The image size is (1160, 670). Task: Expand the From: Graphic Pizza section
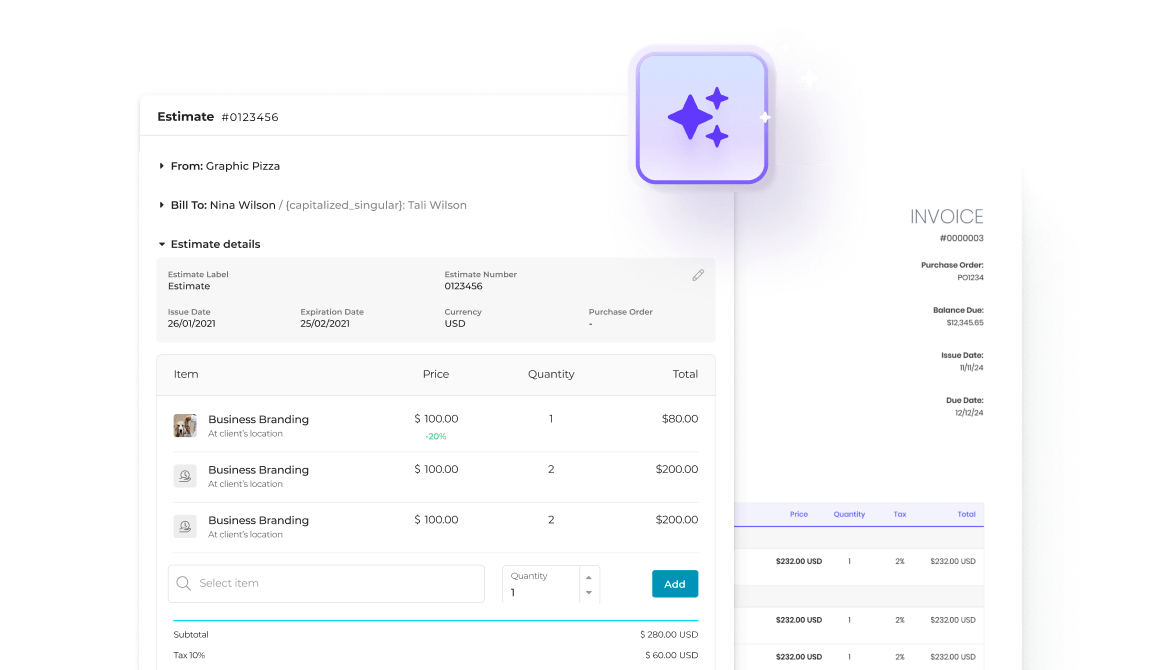click(x=162, y=166)
